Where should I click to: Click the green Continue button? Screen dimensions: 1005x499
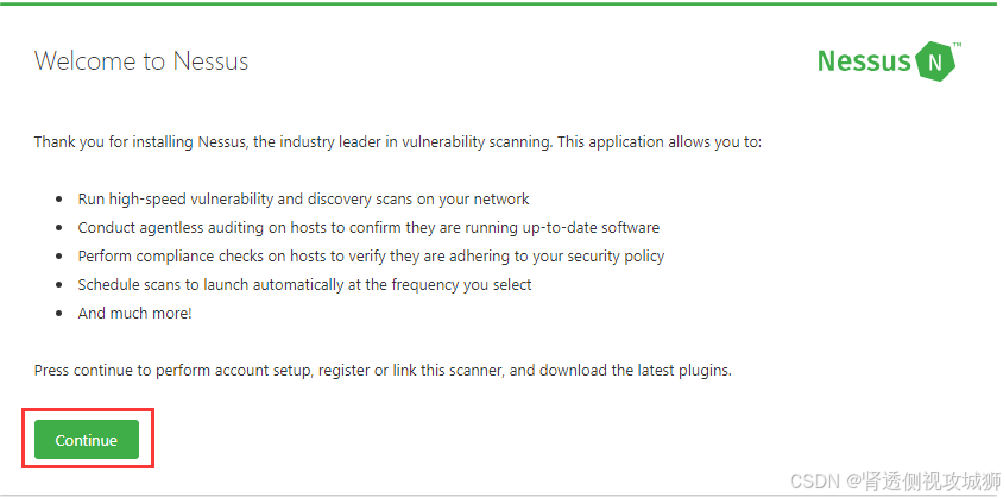[87, 439]
